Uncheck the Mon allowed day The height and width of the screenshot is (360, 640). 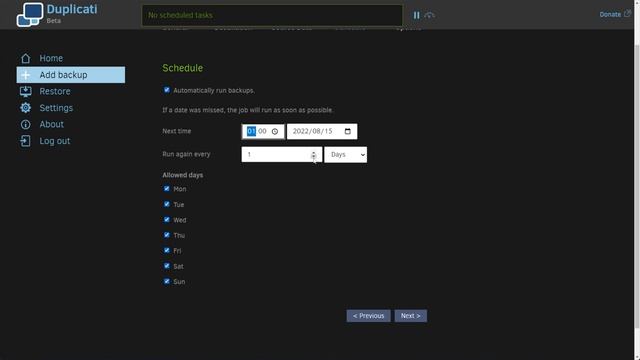coord(167,189)
